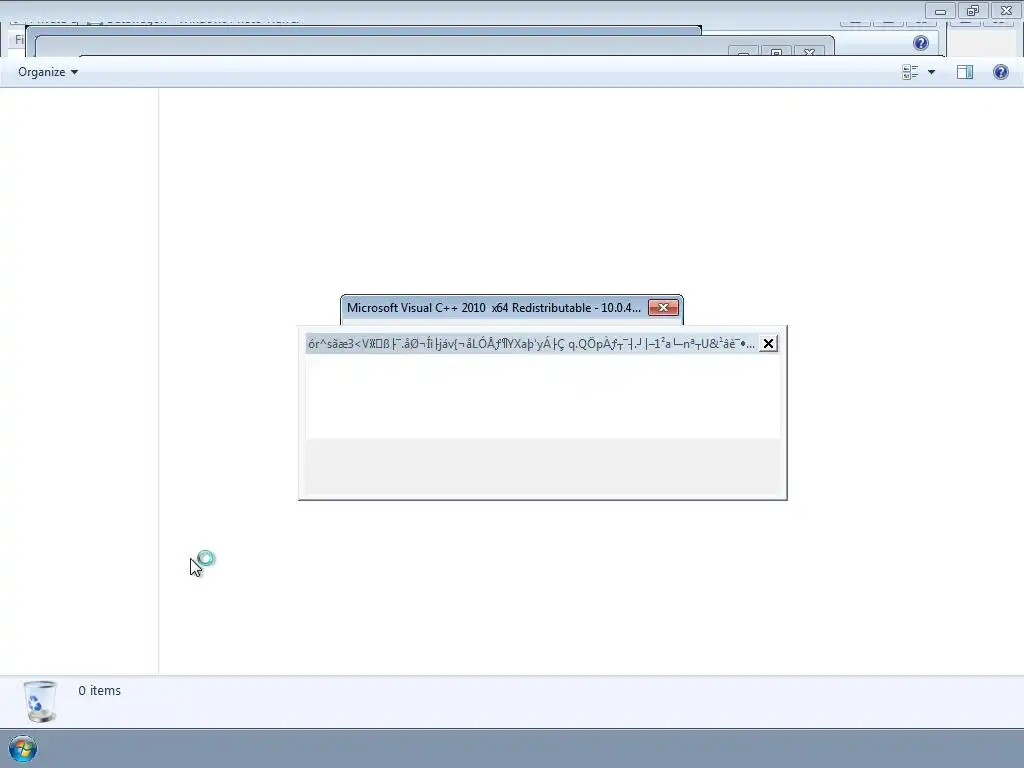Close the front Explorer window
This screenshot has height=768, width=1024.
tap(1006, 11)
